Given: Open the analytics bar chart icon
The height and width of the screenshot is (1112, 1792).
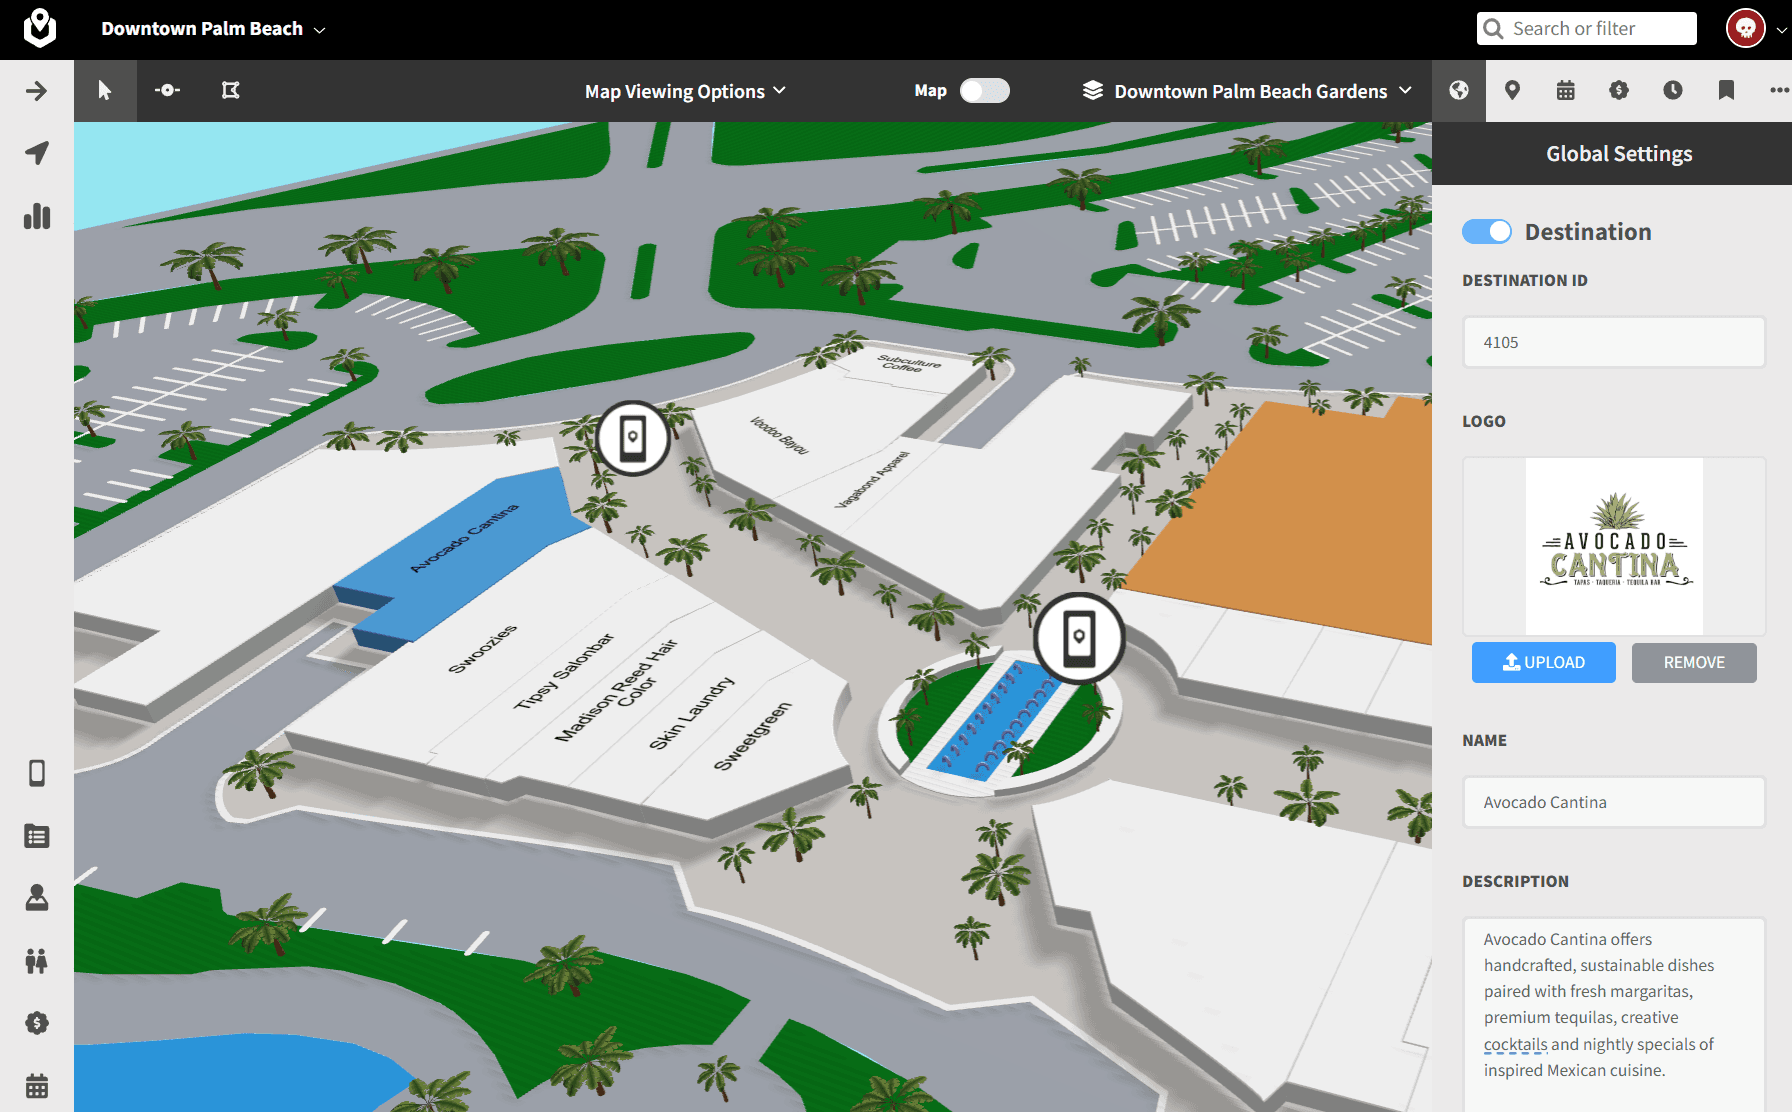Looking at the screenshot, I should [x=36, y=216].
